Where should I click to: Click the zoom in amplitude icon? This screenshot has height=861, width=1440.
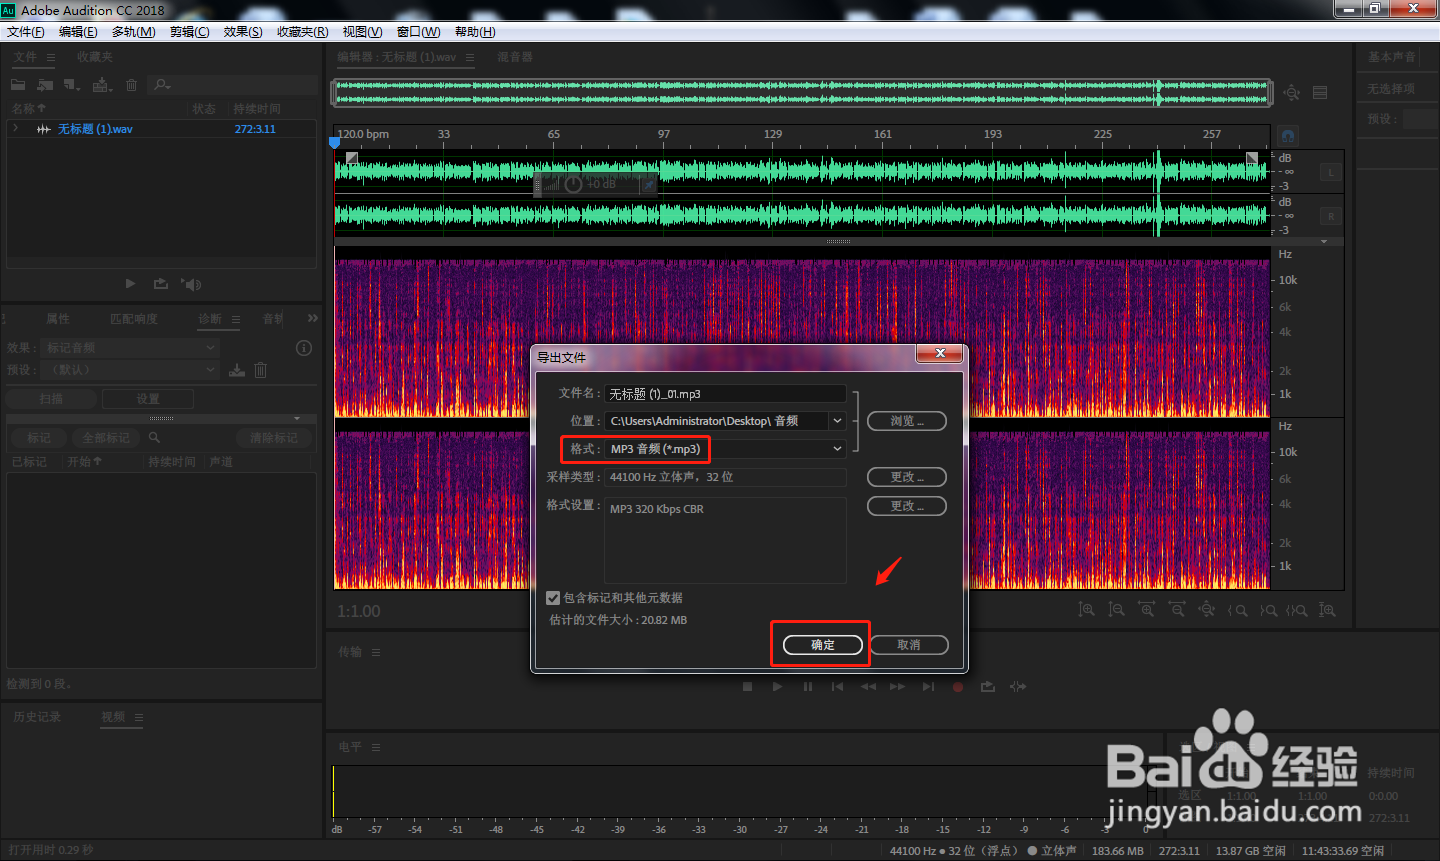1086,610
